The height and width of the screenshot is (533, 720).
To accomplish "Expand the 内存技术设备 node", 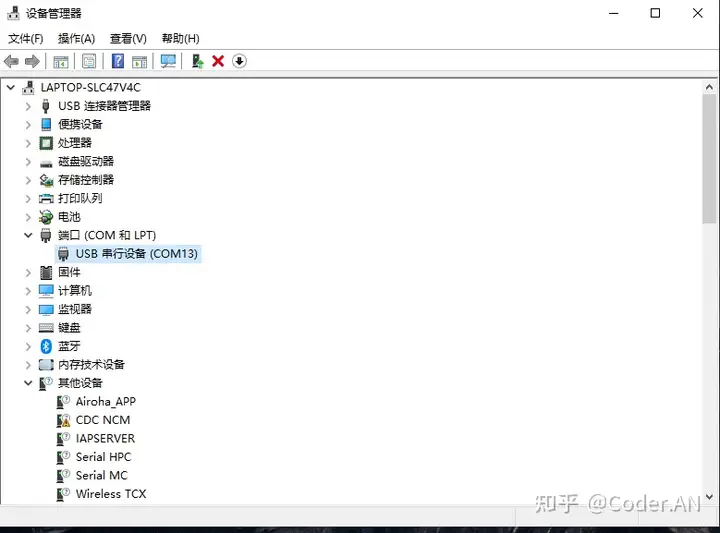I will pyautogui.click(x=28, y=365).
